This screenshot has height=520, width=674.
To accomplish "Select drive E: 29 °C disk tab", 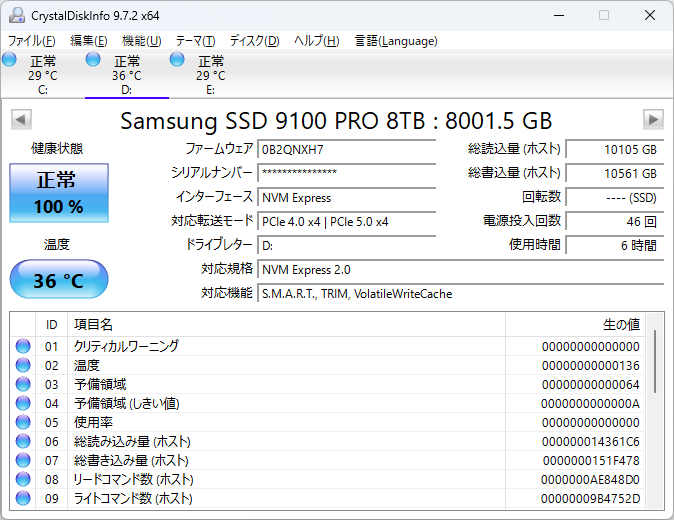I will (x=211, y=75).
